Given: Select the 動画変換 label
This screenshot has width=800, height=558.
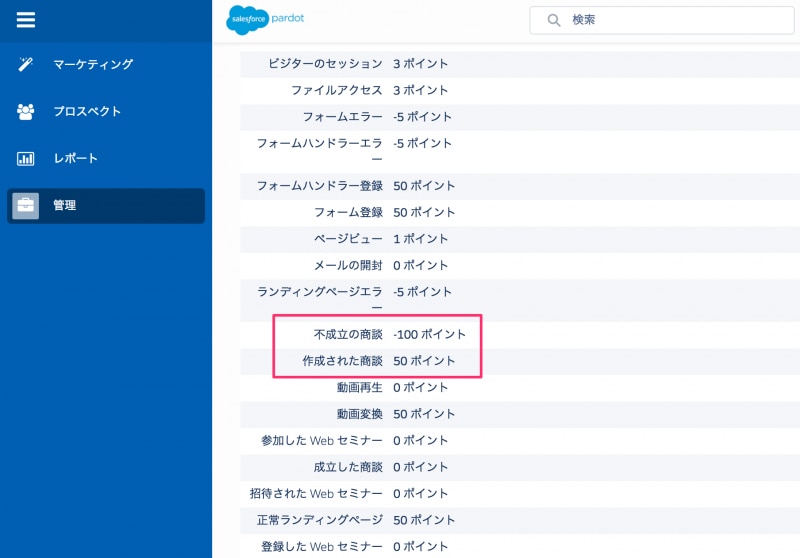Looking at the screenshot, I should tap(360, 414).
